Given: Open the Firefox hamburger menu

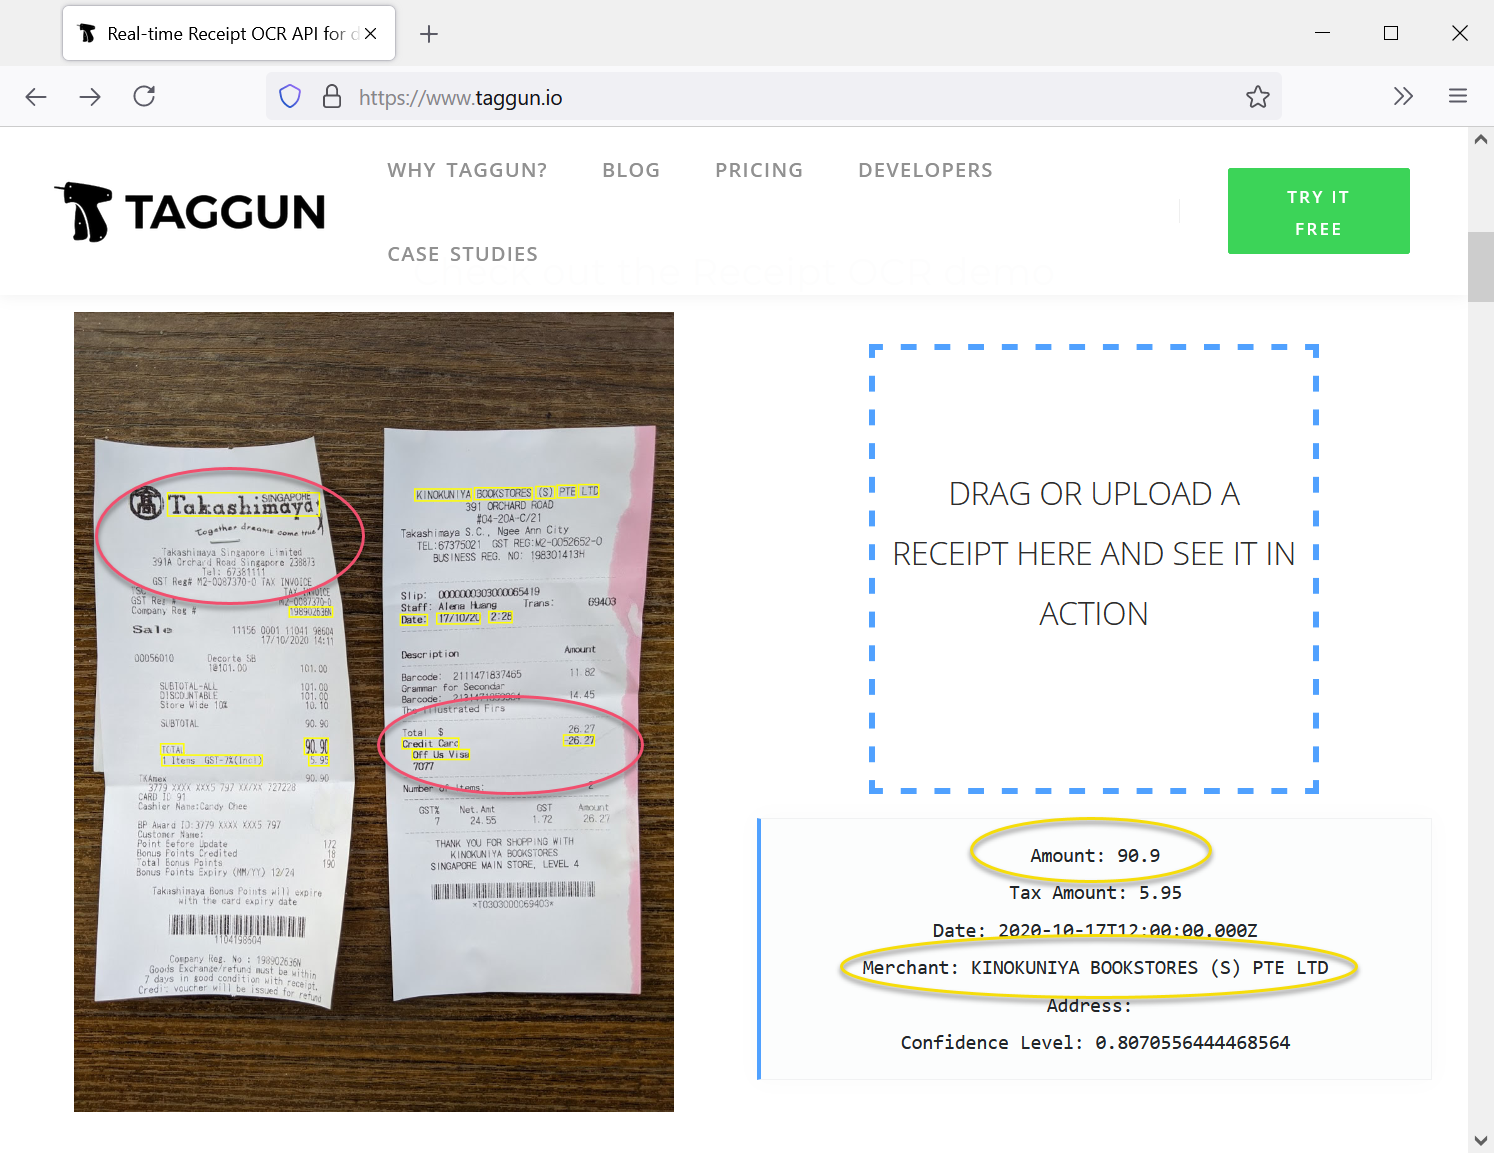Looking at the screenshot, I should (1457, 96).
